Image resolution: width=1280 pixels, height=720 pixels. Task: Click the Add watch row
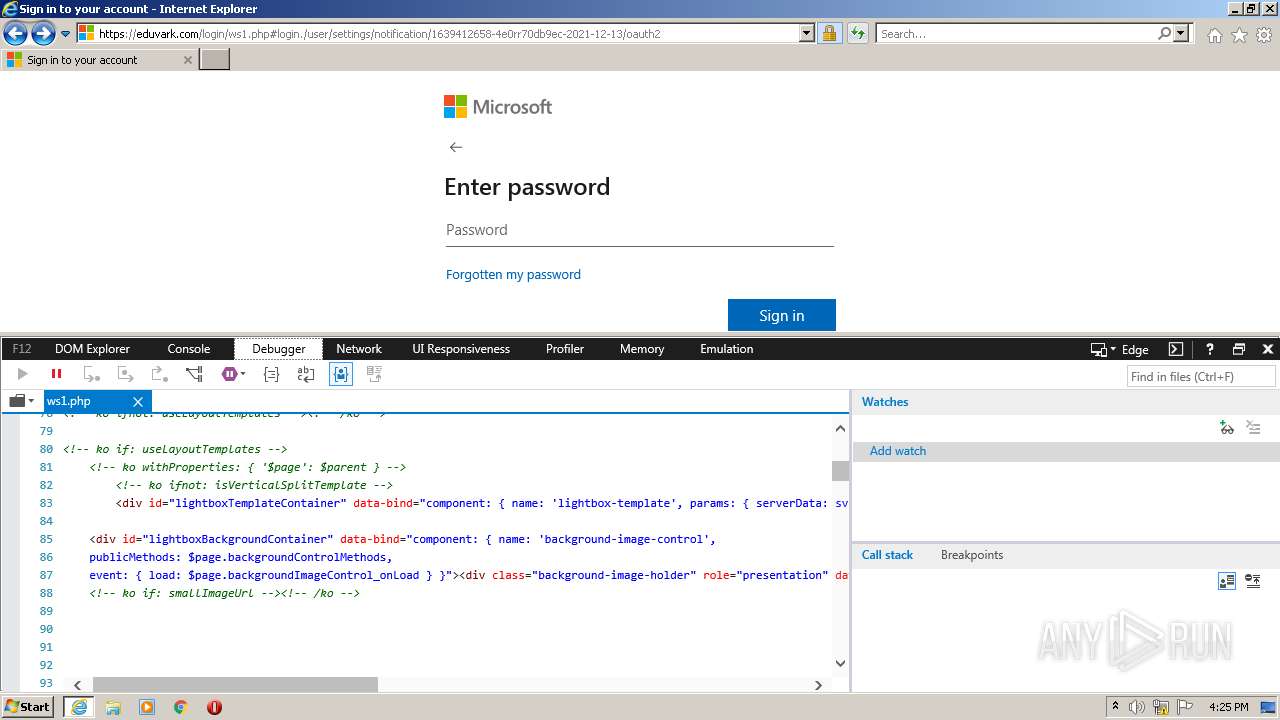(1066, 451)
